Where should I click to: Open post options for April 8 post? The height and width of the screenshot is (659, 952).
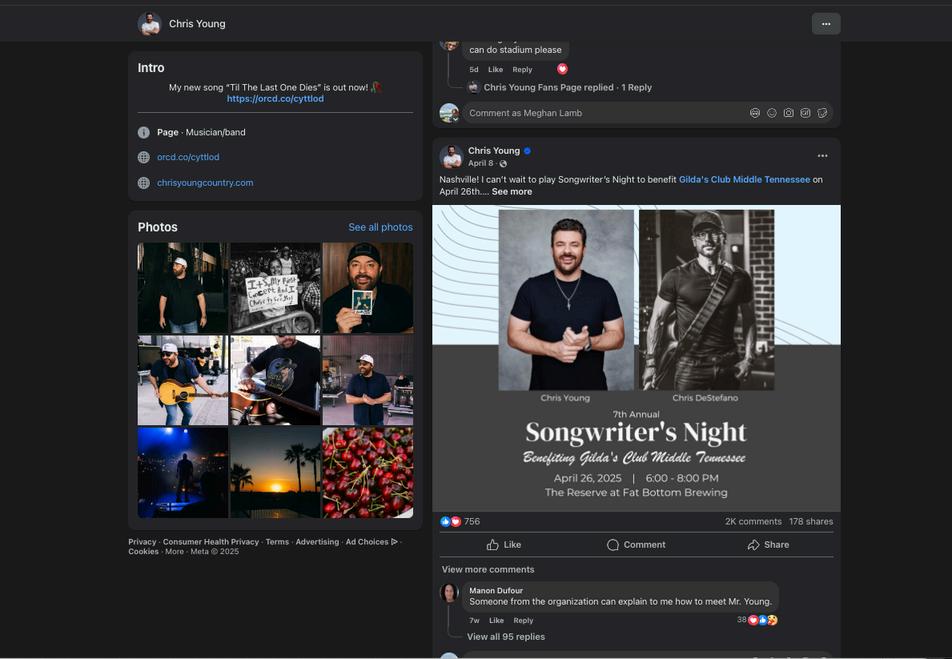click(822, 156)
